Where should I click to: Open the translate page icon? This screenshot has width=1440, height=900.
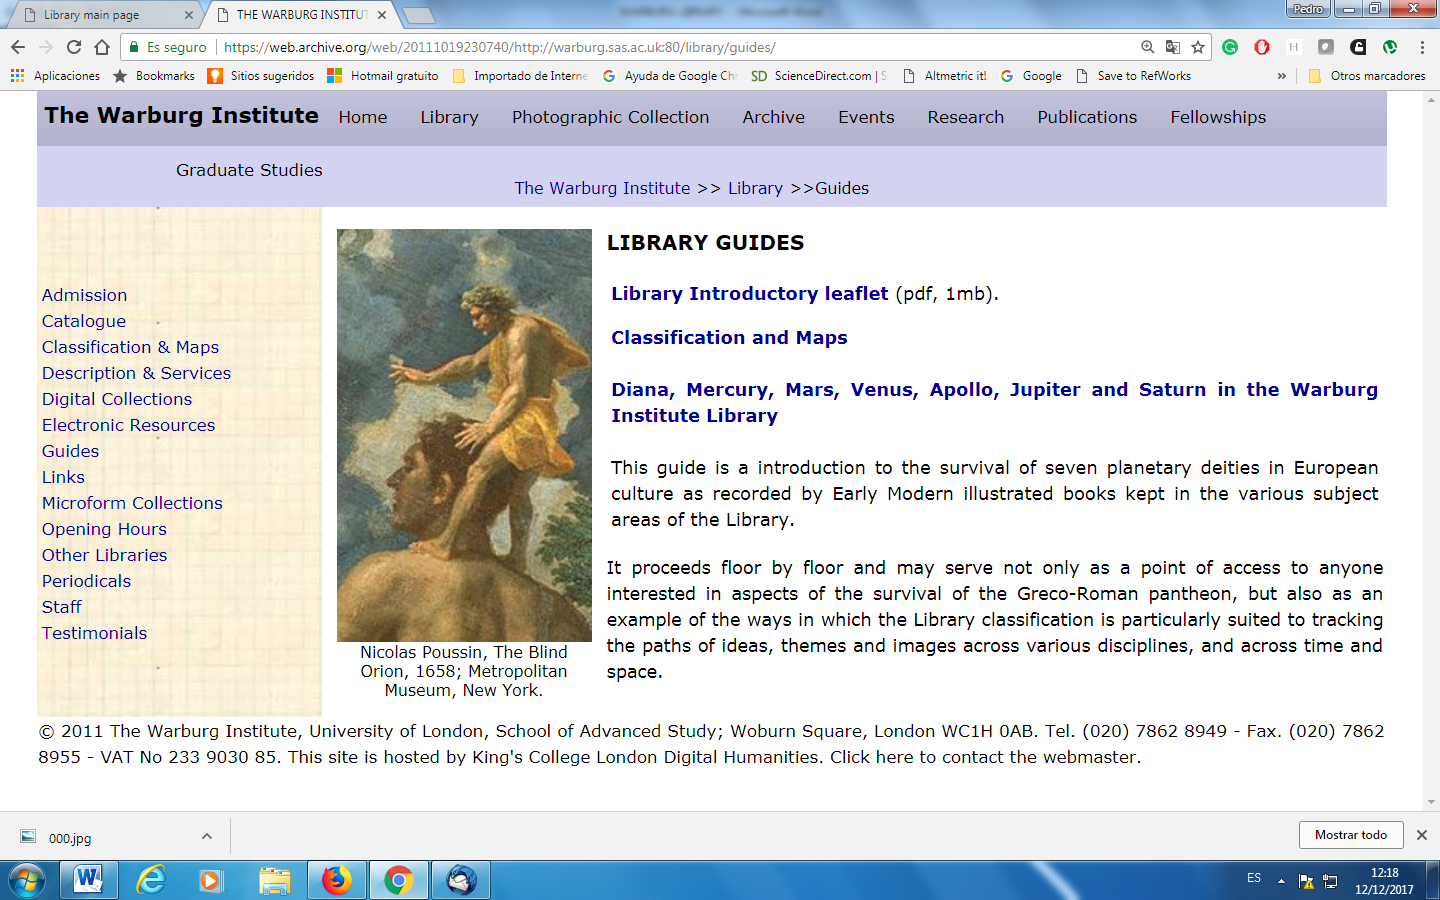(1172, 47)
